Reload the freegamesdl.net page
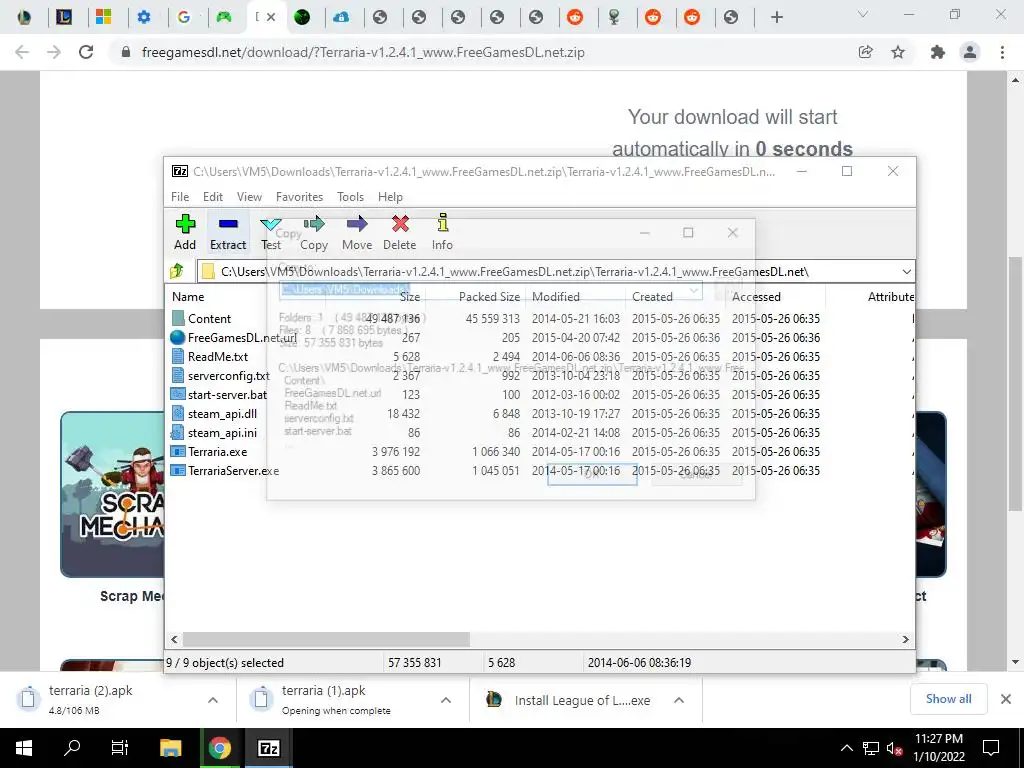Image resolution: width=1024 pixels, height=768 pixels. point(86,52)
